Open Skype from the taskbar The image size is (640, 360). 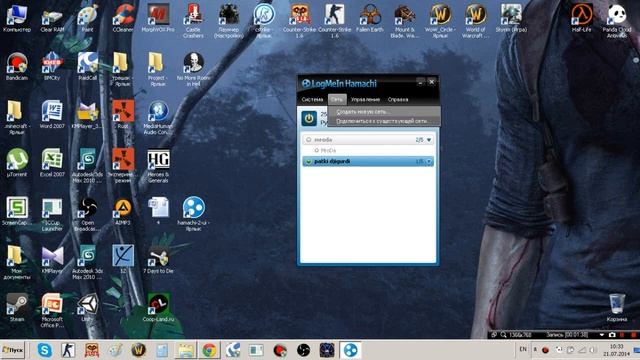44,350
